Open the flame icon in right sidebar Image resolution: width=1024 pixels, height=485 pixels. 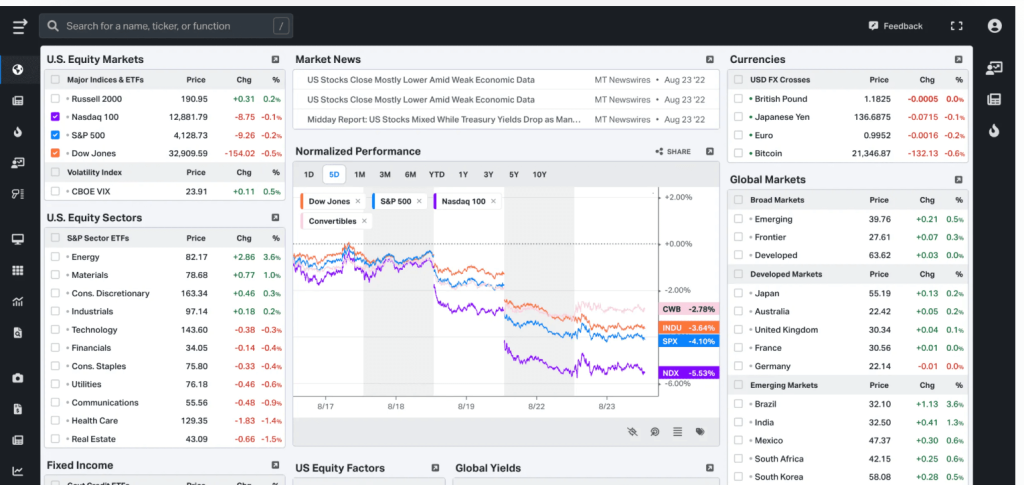point(994,131)
